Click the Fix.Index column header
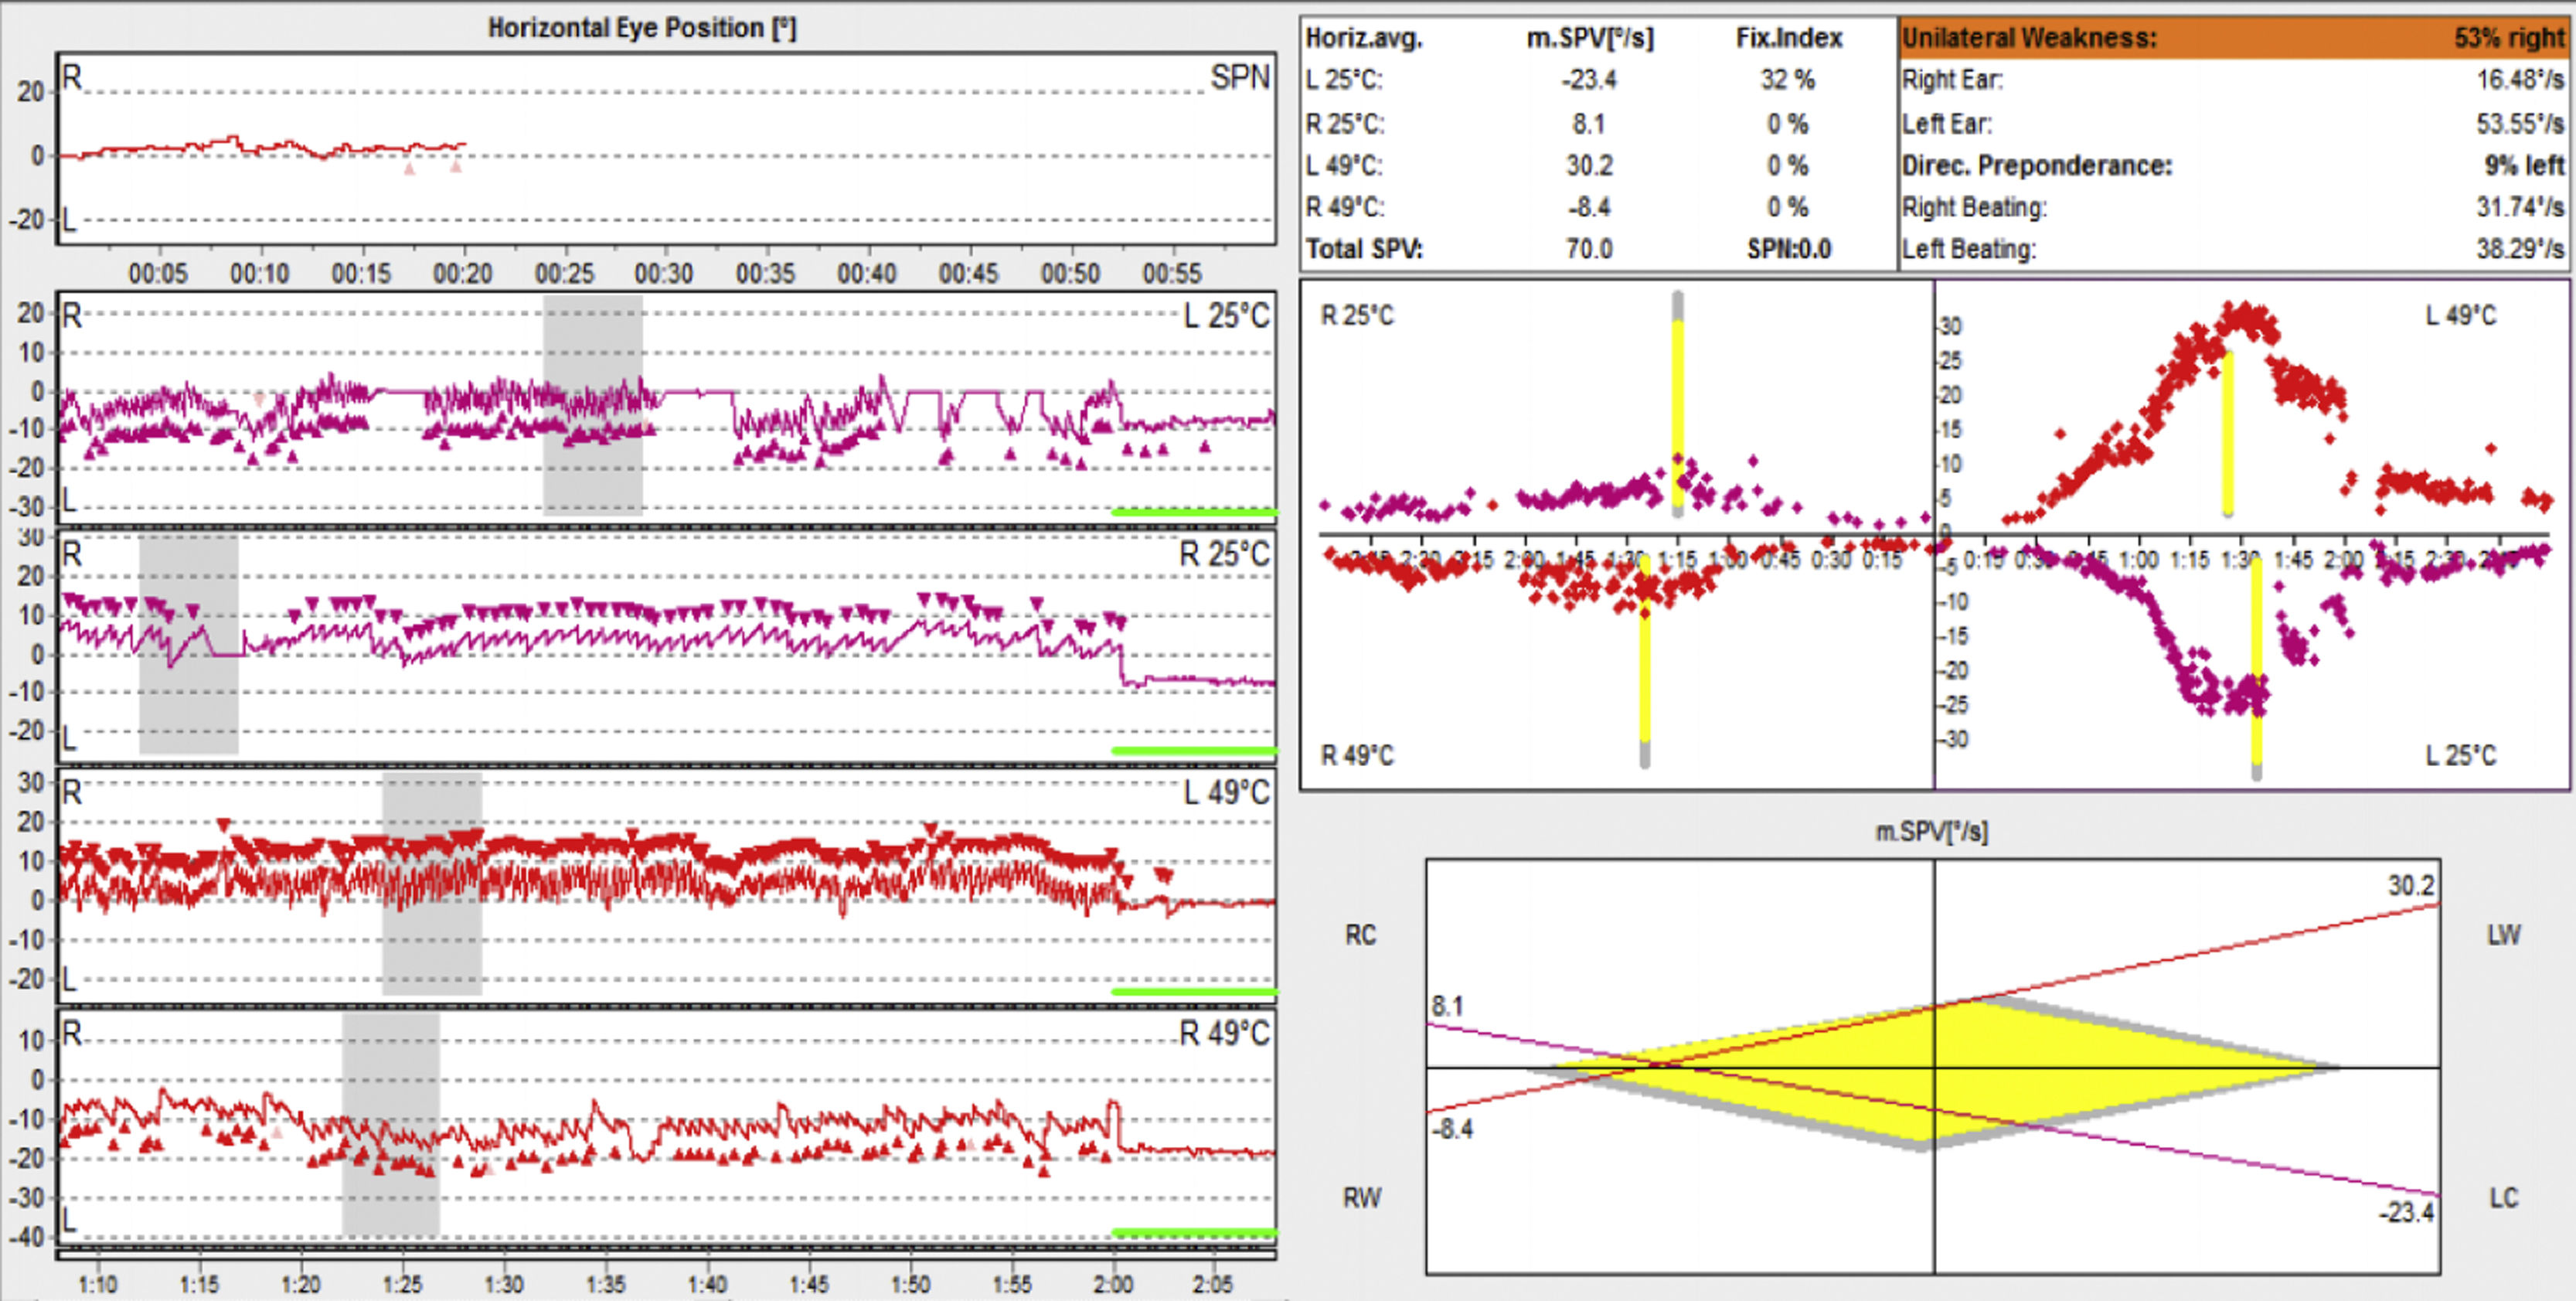The width and height of the screenshot is (2576, 1301). click(1788, 38)
